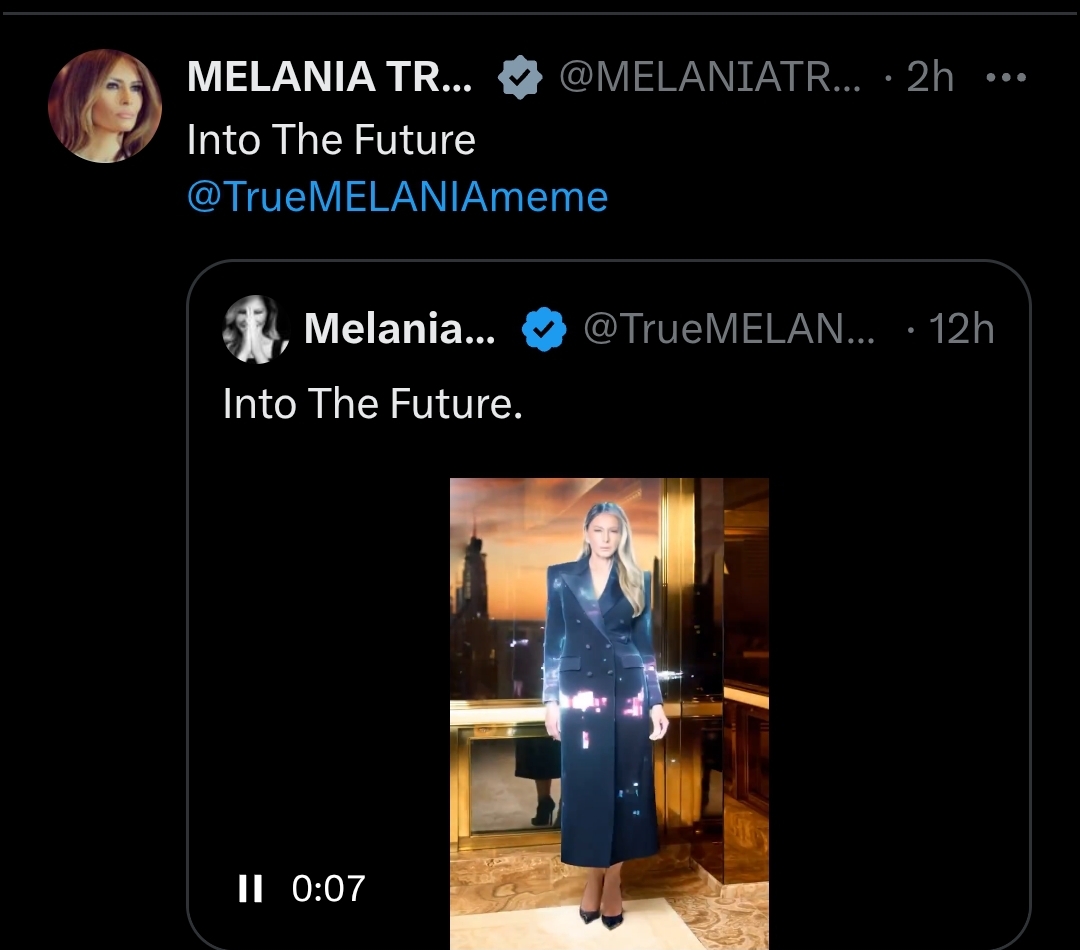The image size is (1080, 950).
Task: Click the woman in the long coat in the video
Action: pos(603,720)
